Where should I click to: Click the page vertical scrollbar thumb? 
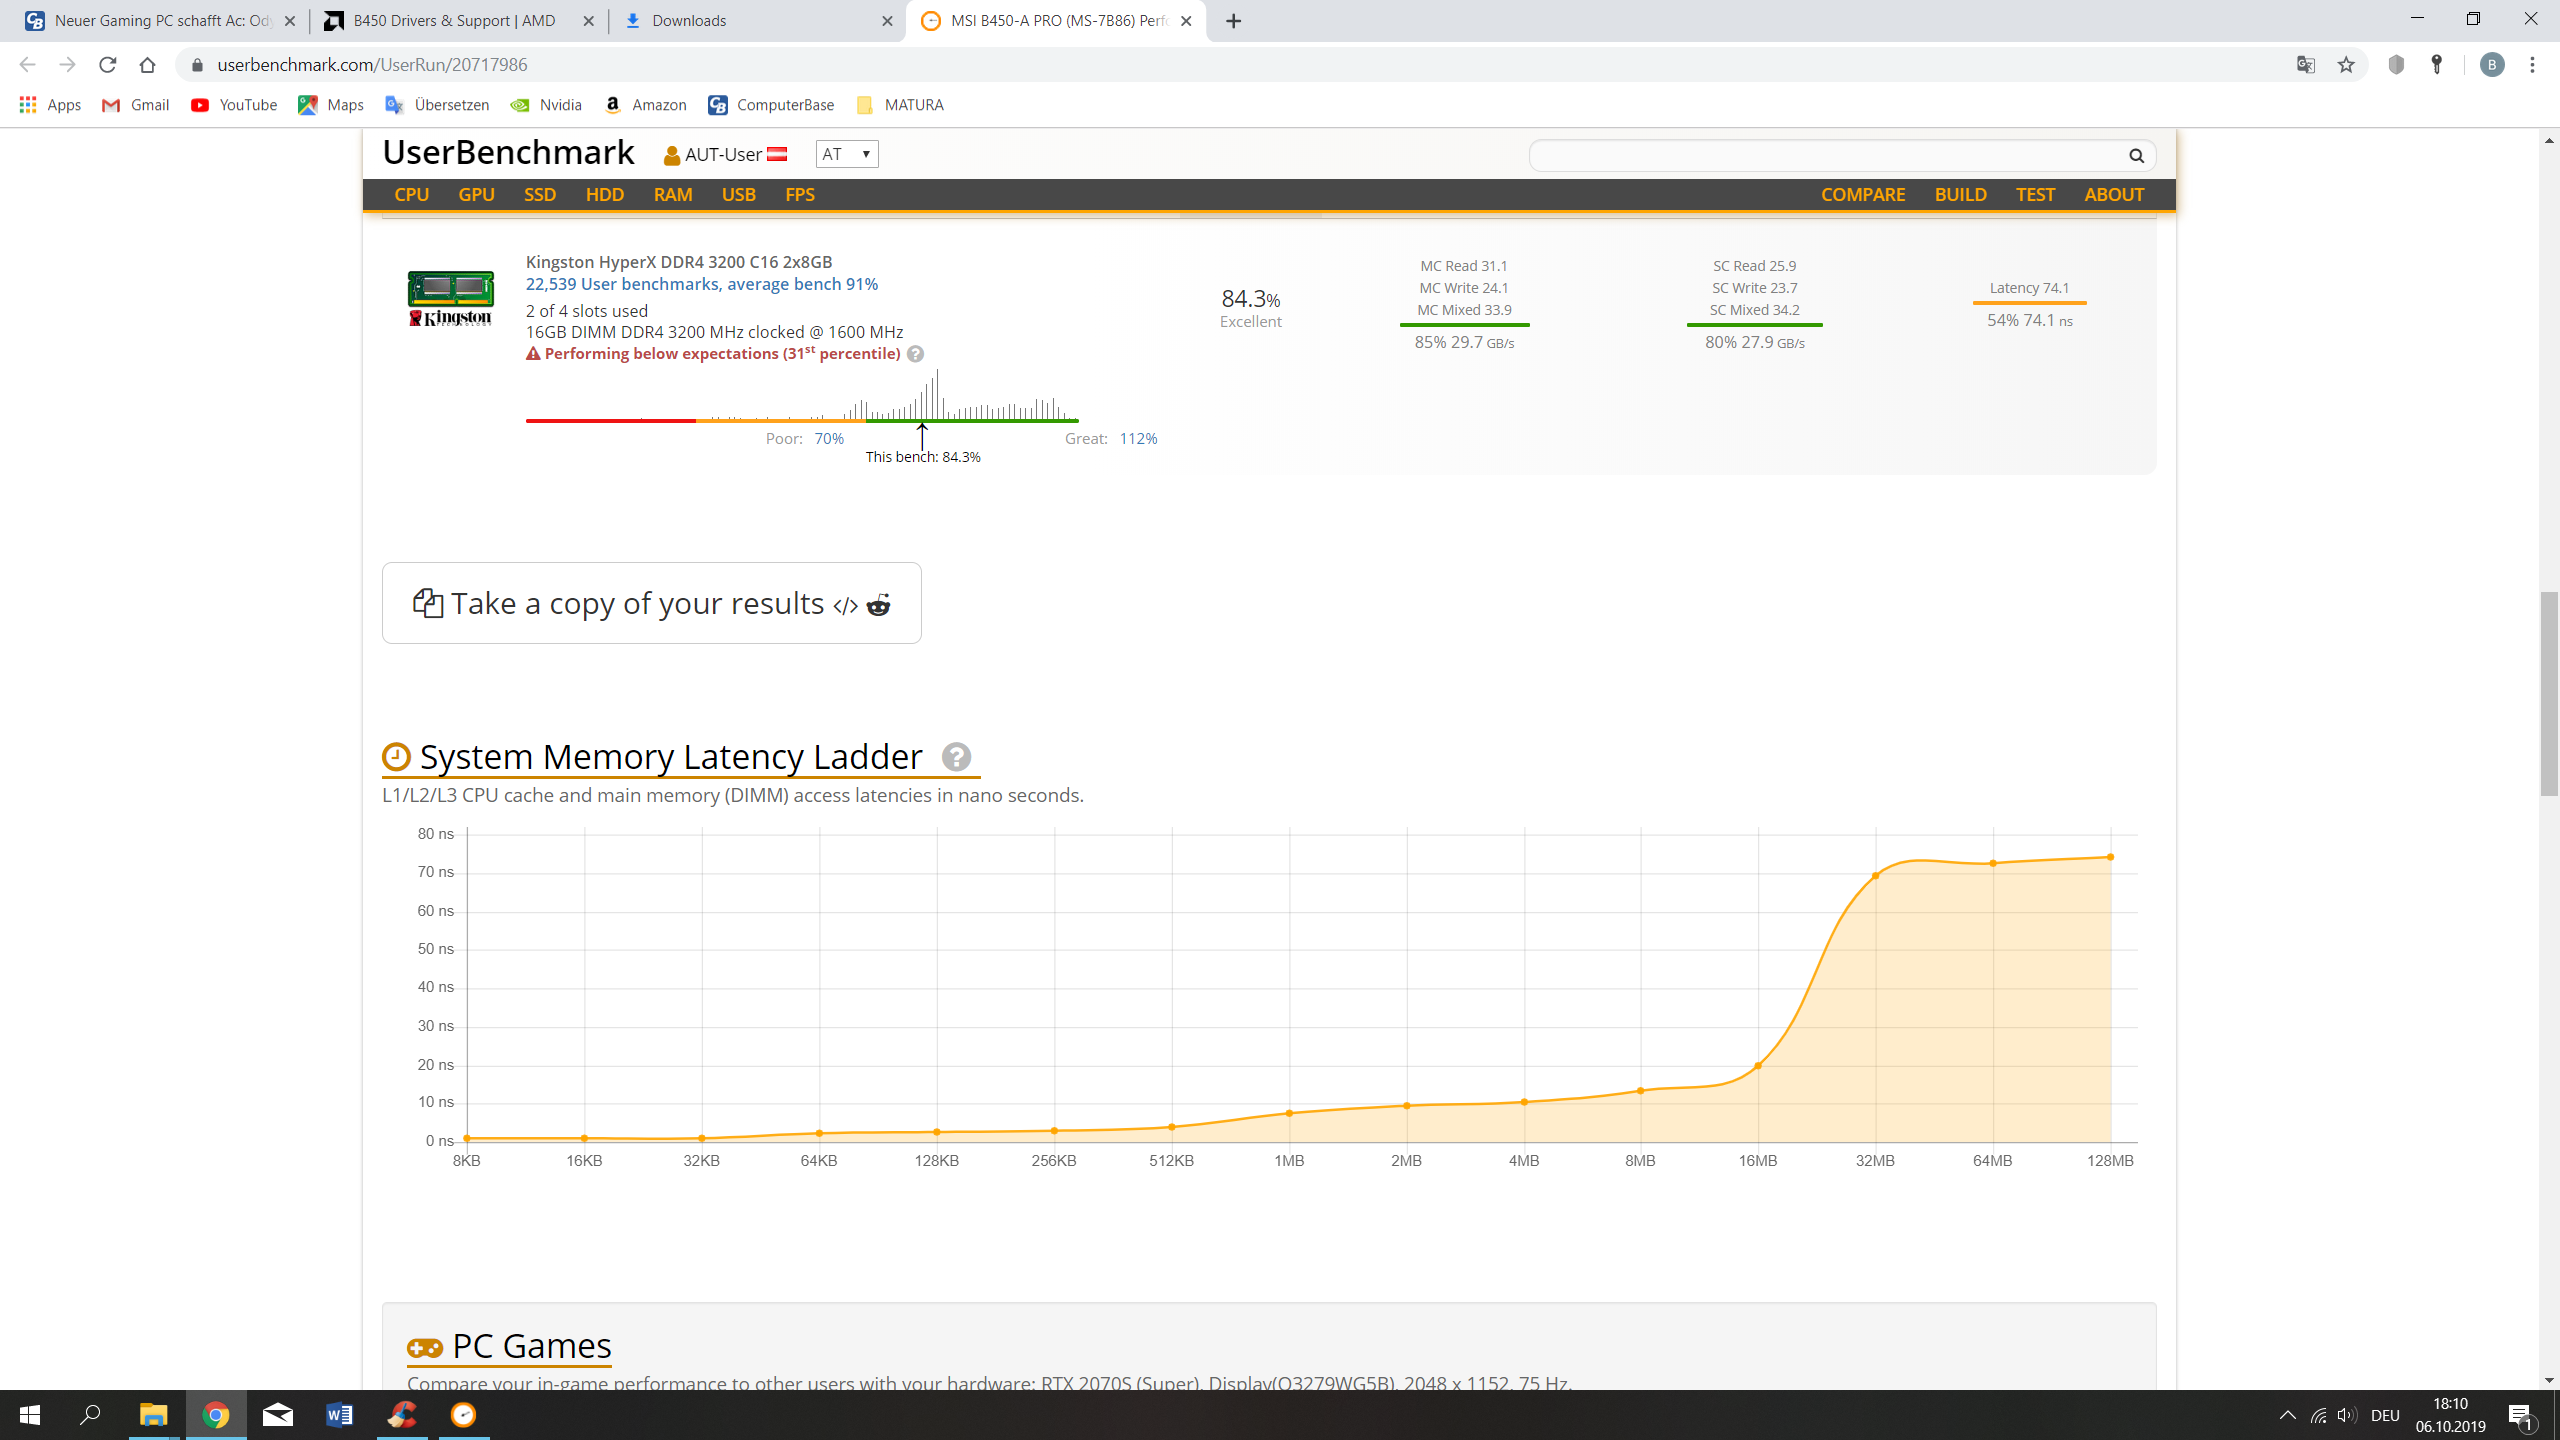pyautogui.click(x=2549, y=694)
